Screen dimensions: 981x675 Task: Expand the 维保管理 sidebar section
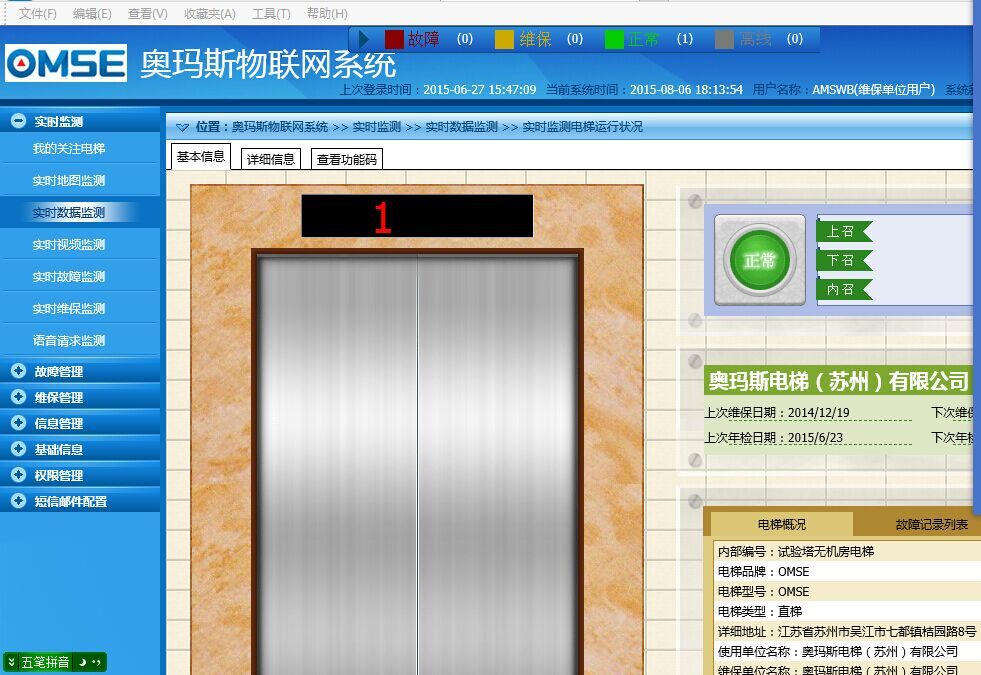18,397
